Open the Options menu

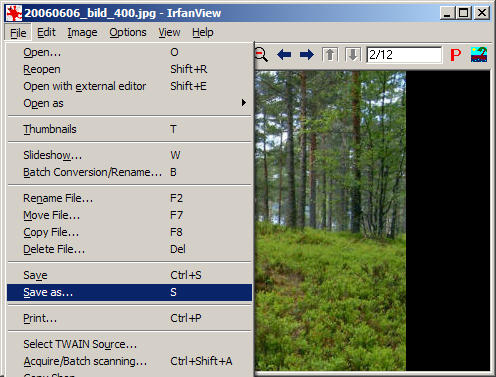point(128,33)
